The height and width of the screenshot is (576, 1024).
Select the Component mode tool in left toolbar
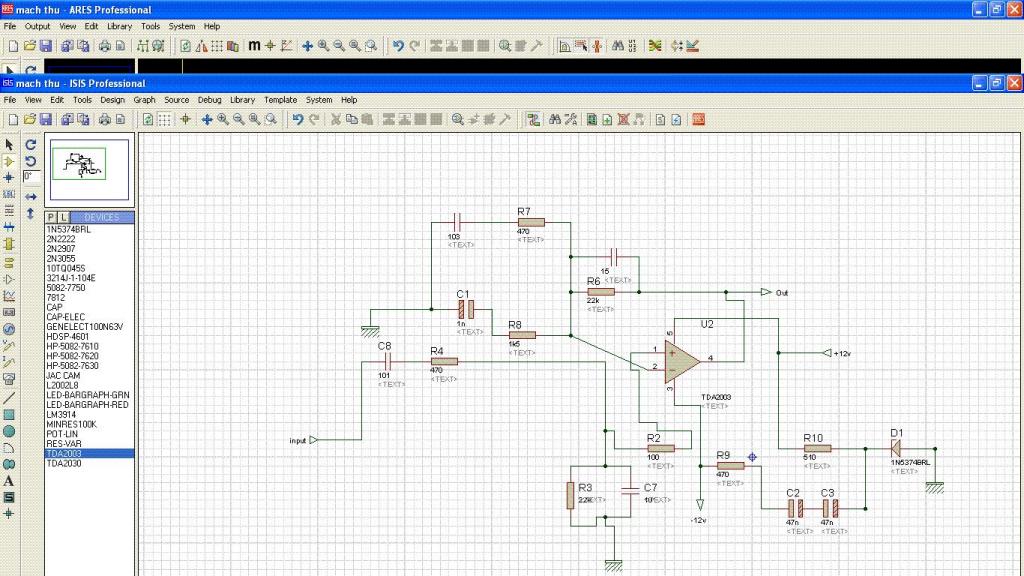9,160
